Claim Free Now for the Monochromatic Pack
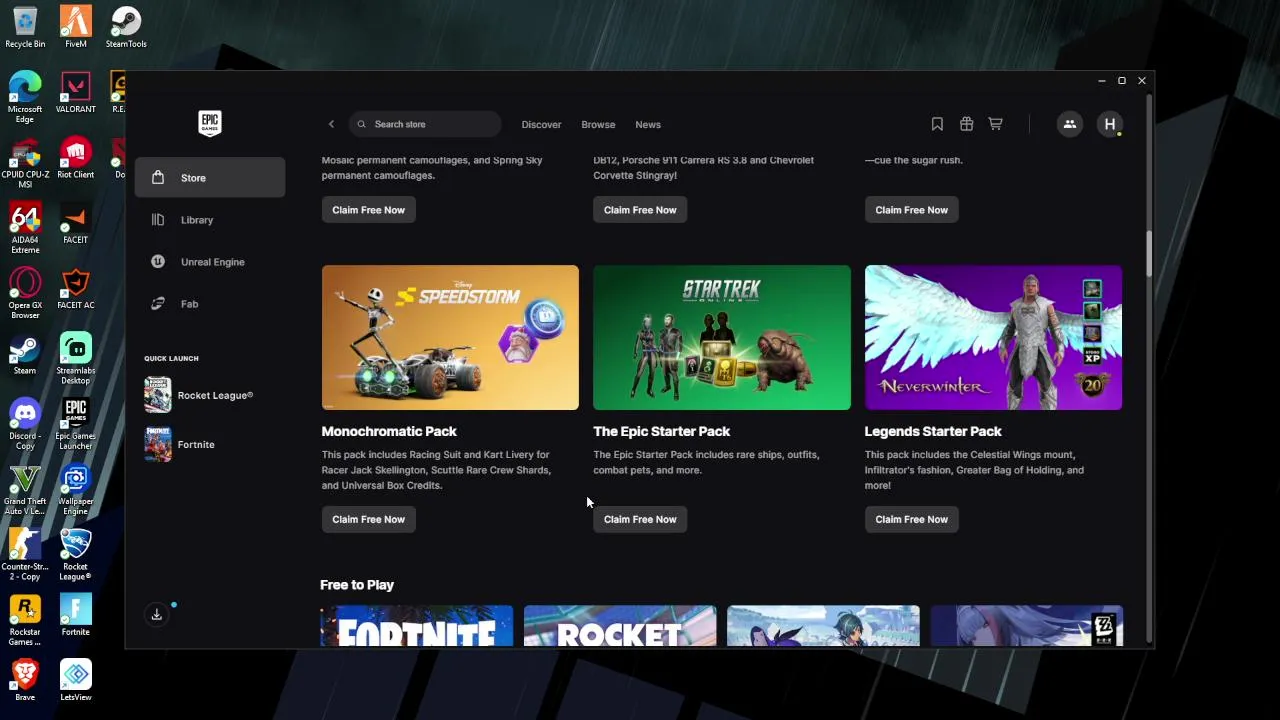 (x=369, y=519)
